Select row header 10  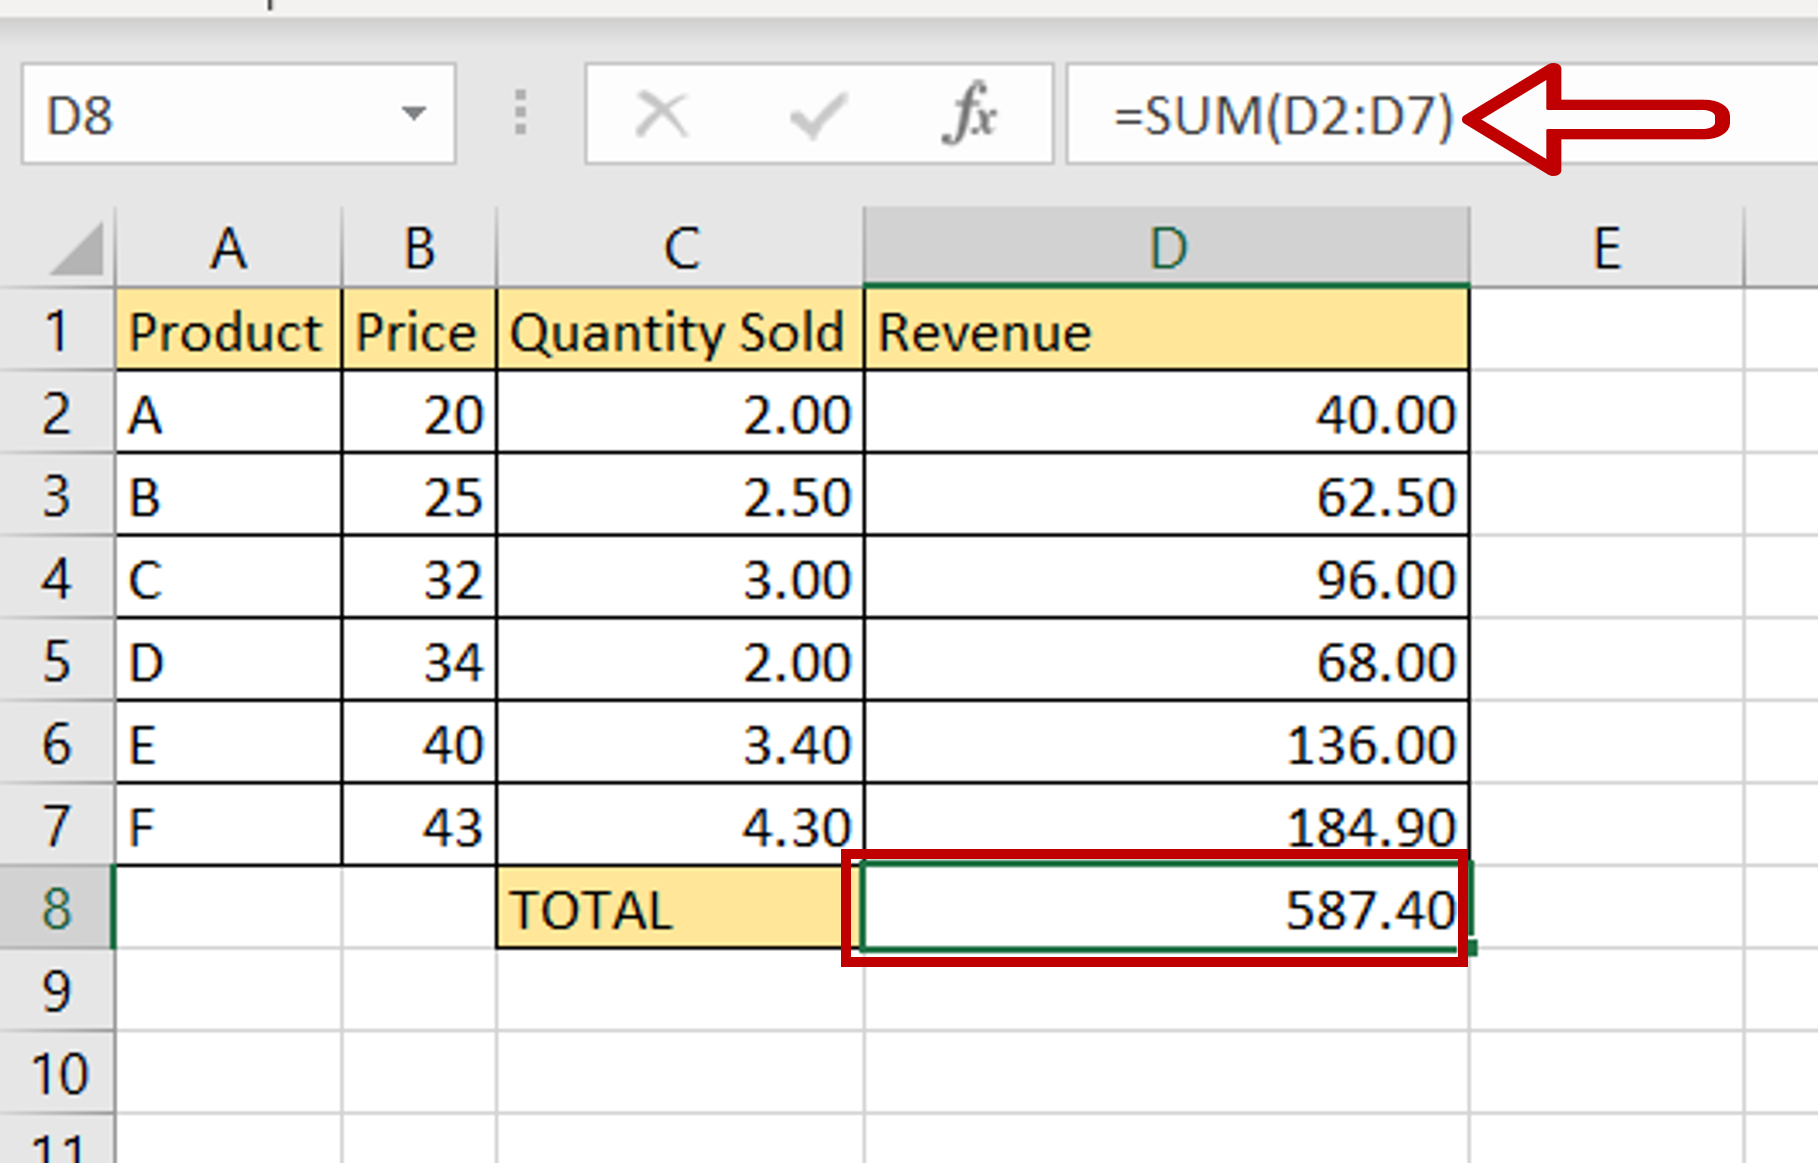click(x=57, y=1072)
